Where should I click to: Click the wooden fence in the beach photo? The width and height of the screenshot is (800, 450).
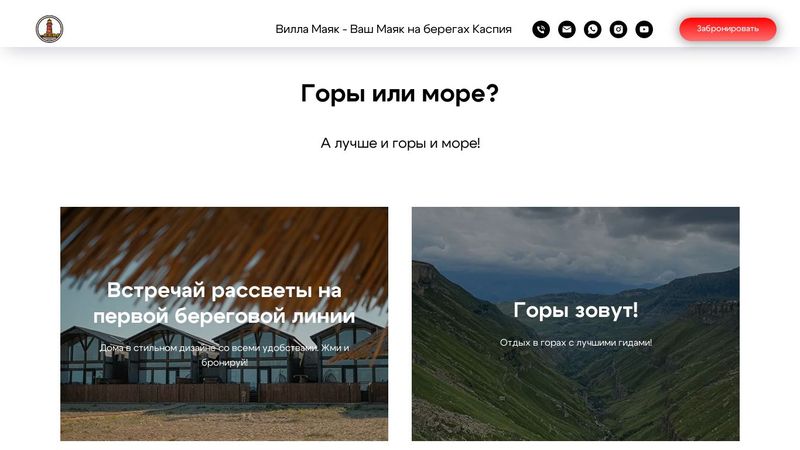click(x=223, y=393)
